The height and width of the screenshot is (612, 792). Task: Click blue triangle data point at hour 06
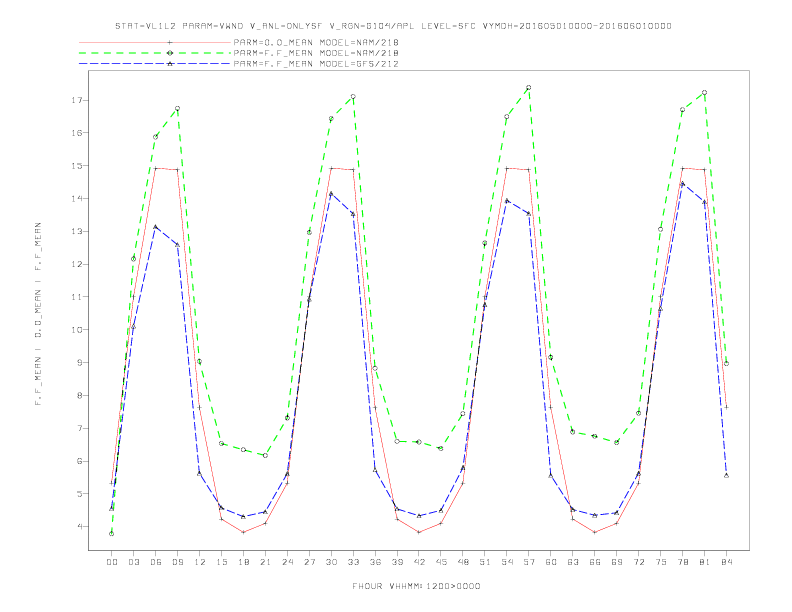pyautogui.click(x=156, y=227)
